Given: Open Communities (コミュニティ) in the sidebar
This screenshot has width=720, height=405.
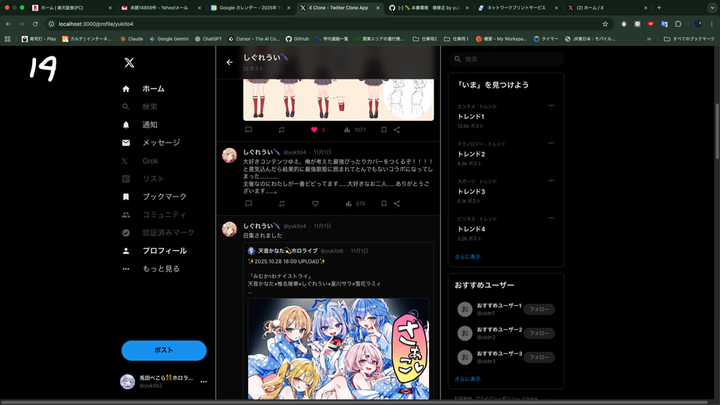Looking at the screenshot, I should point(154,214).
